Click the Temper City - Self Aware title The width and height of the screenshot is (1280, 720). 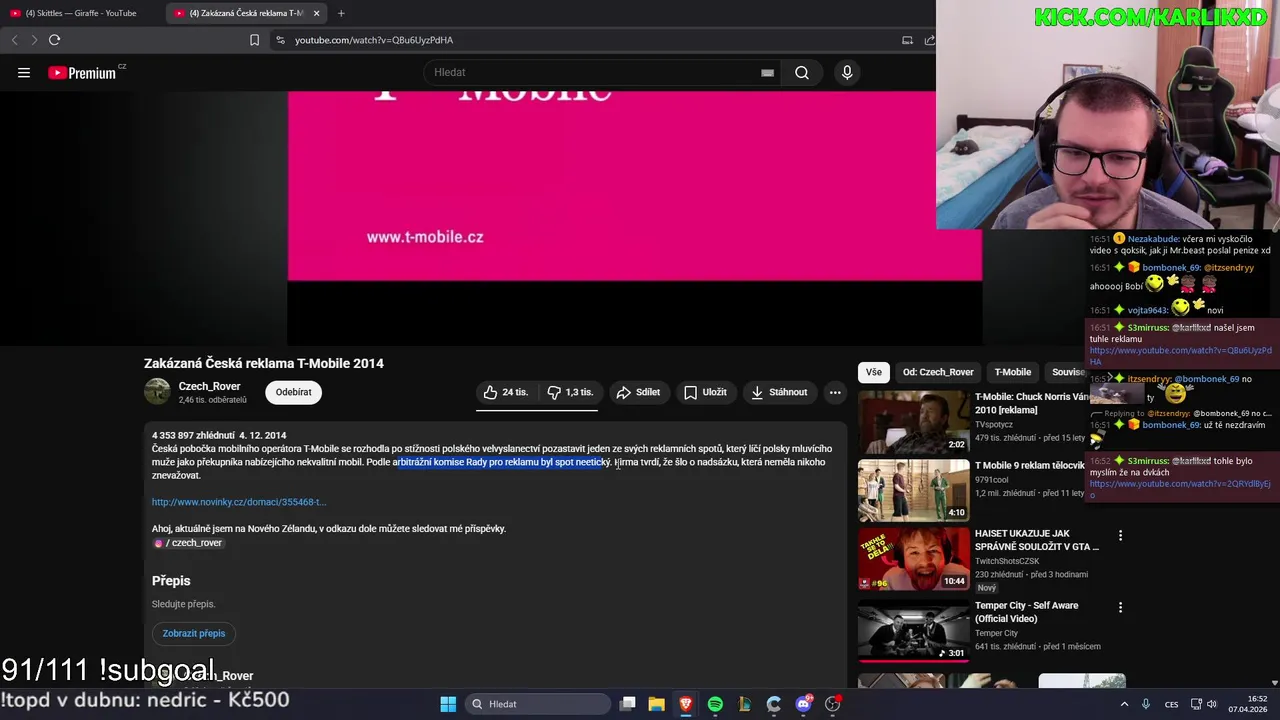tap(1026, 612)
